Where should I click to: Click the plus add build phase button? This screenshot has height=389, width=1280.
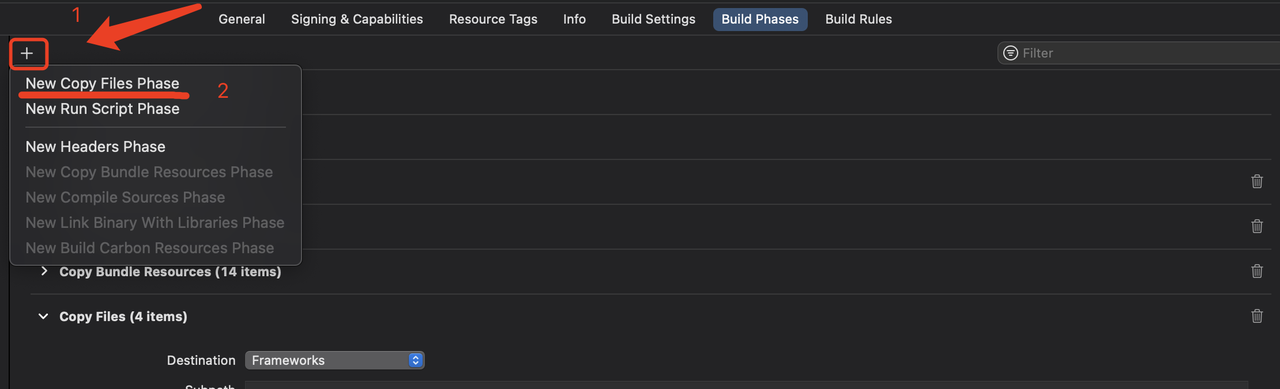tap(27, 53)
